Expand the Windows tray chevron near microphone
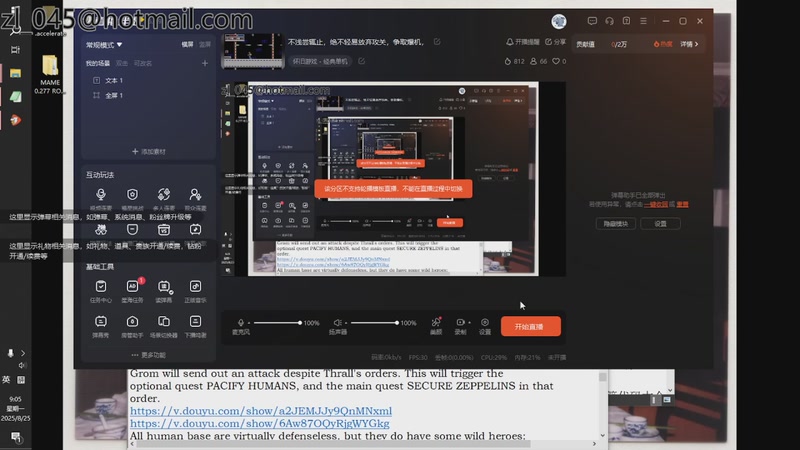Screen dimensions: 800x450 tap(23, 353)
